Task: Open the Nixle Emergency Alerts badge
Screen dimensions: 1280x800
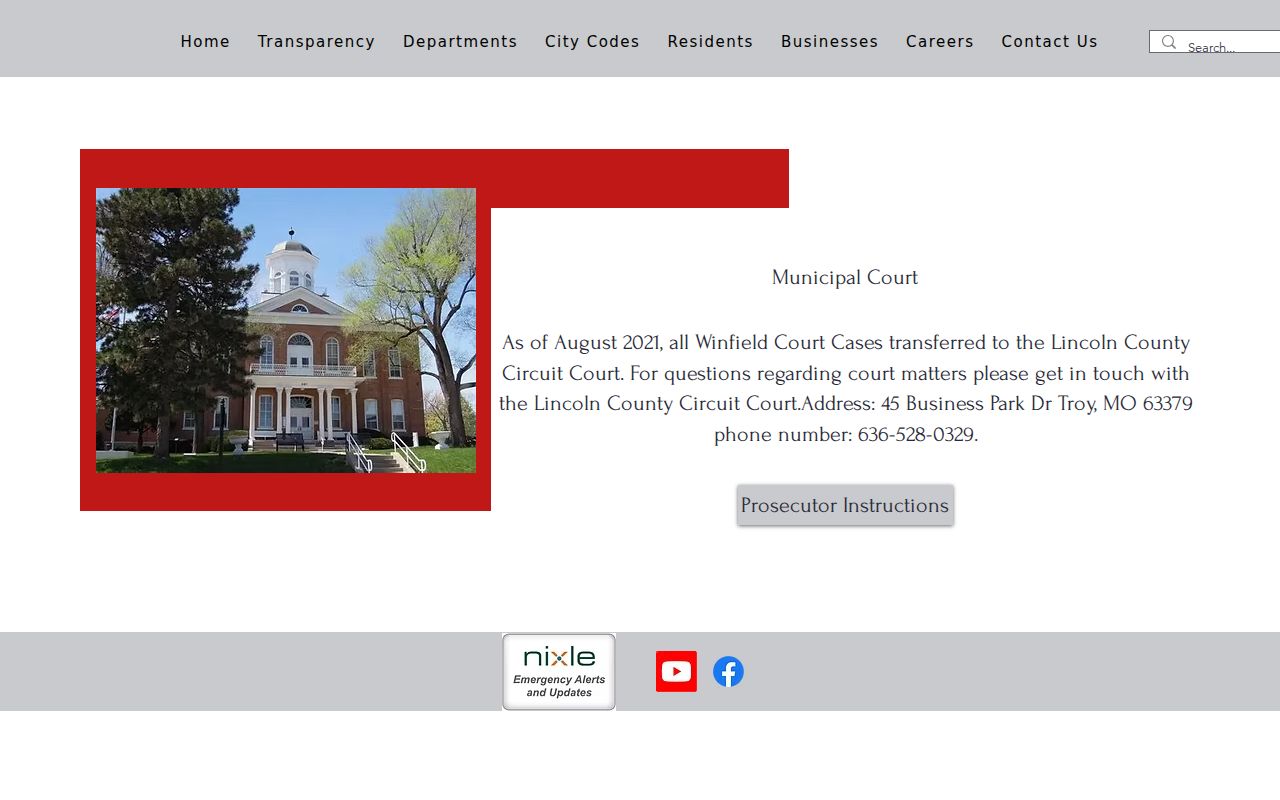Action: tap(559, 672)
